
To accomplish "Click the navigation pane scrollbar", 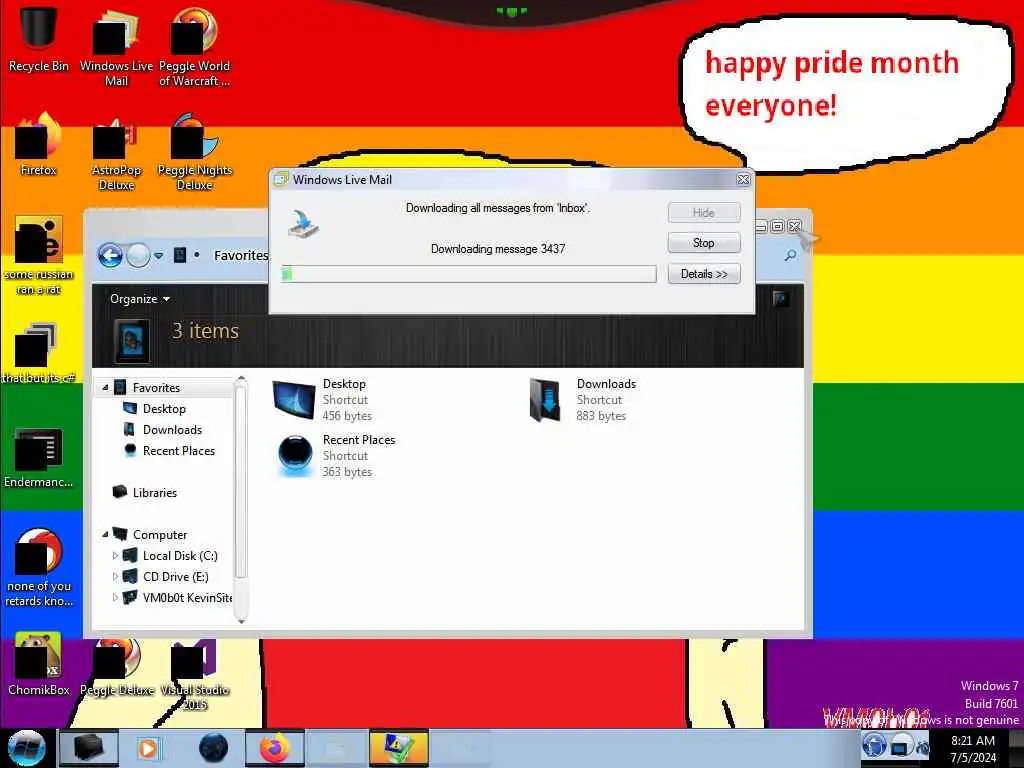I will pos(241,483).
